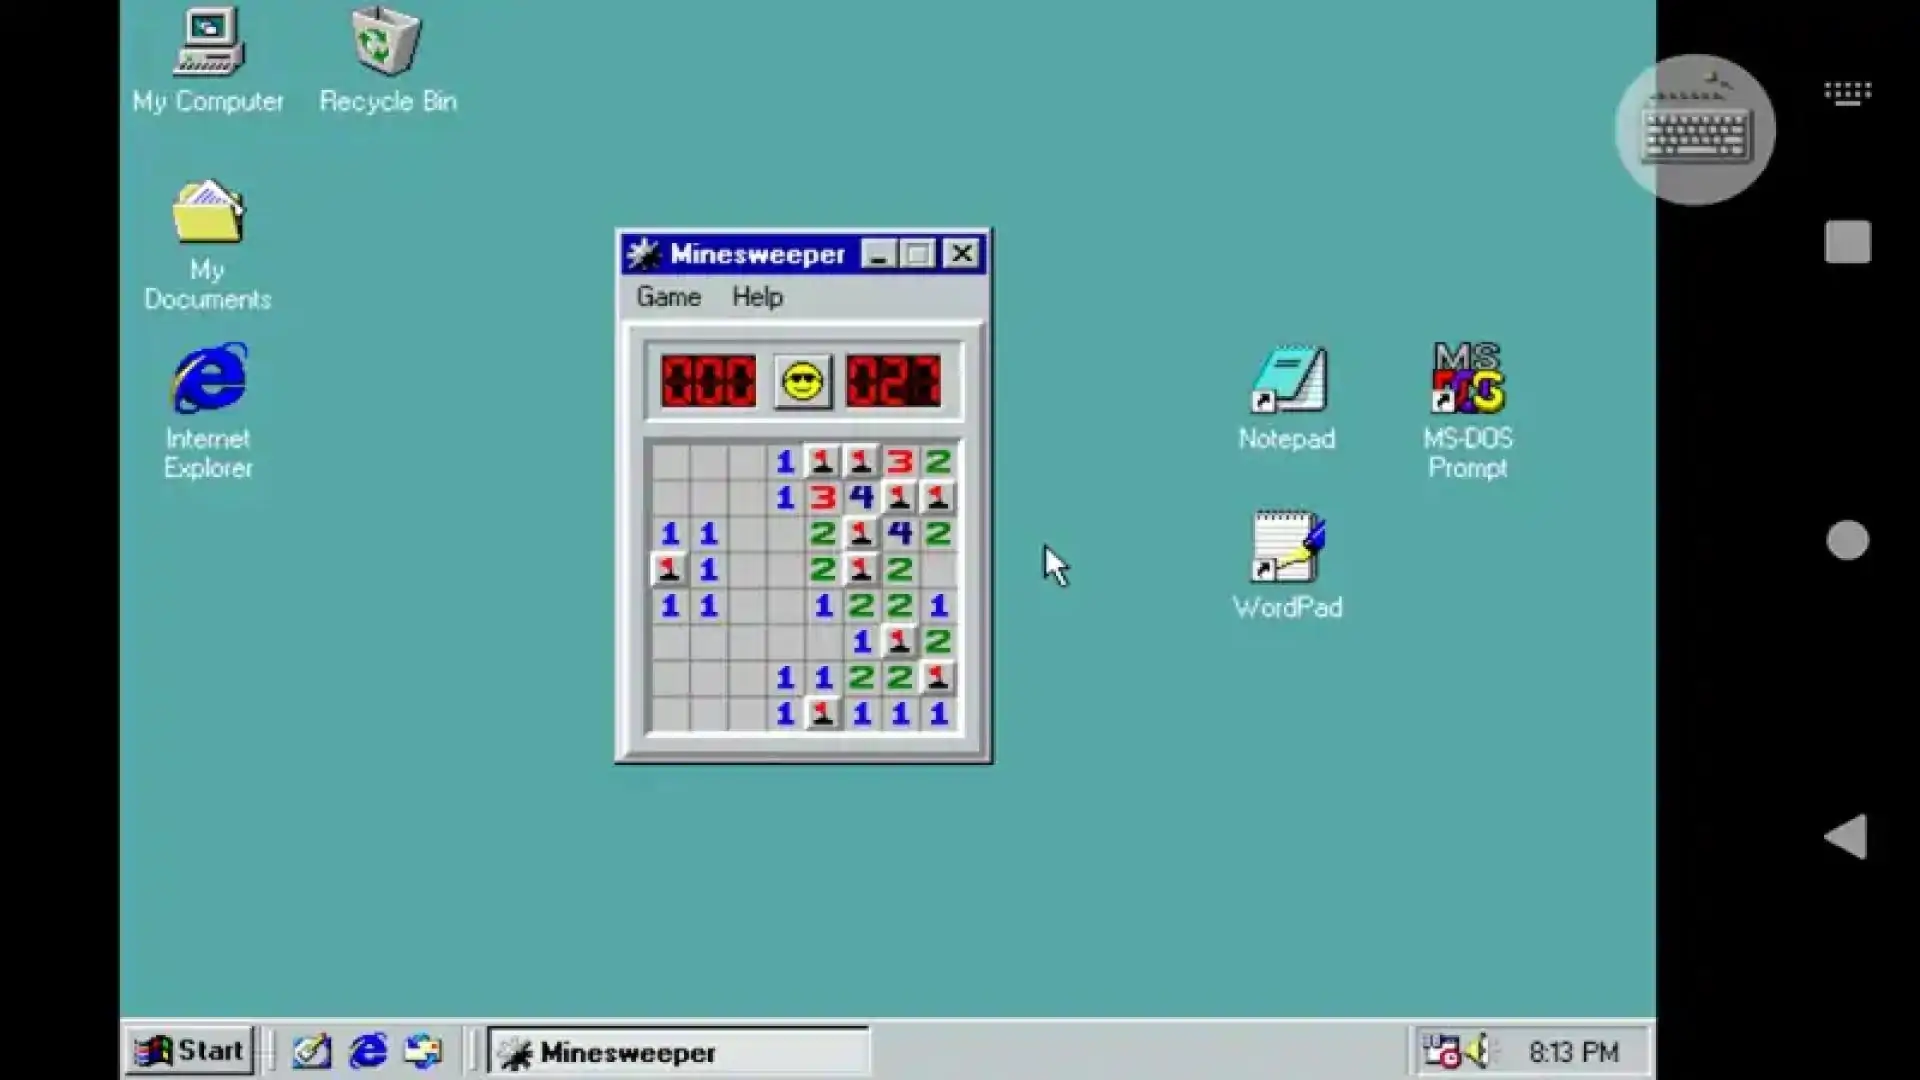Select the Minesweeper button on the taskbar
The width and height of the screenshot is (1920, 1080).
[678, 1051]
